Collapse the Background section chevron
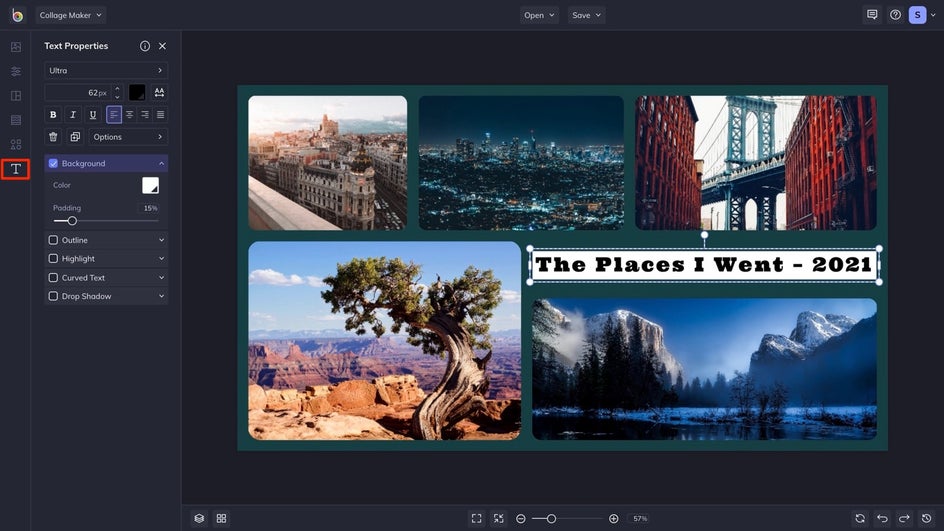This screenshot has width=944, height=531. point(161,163)
